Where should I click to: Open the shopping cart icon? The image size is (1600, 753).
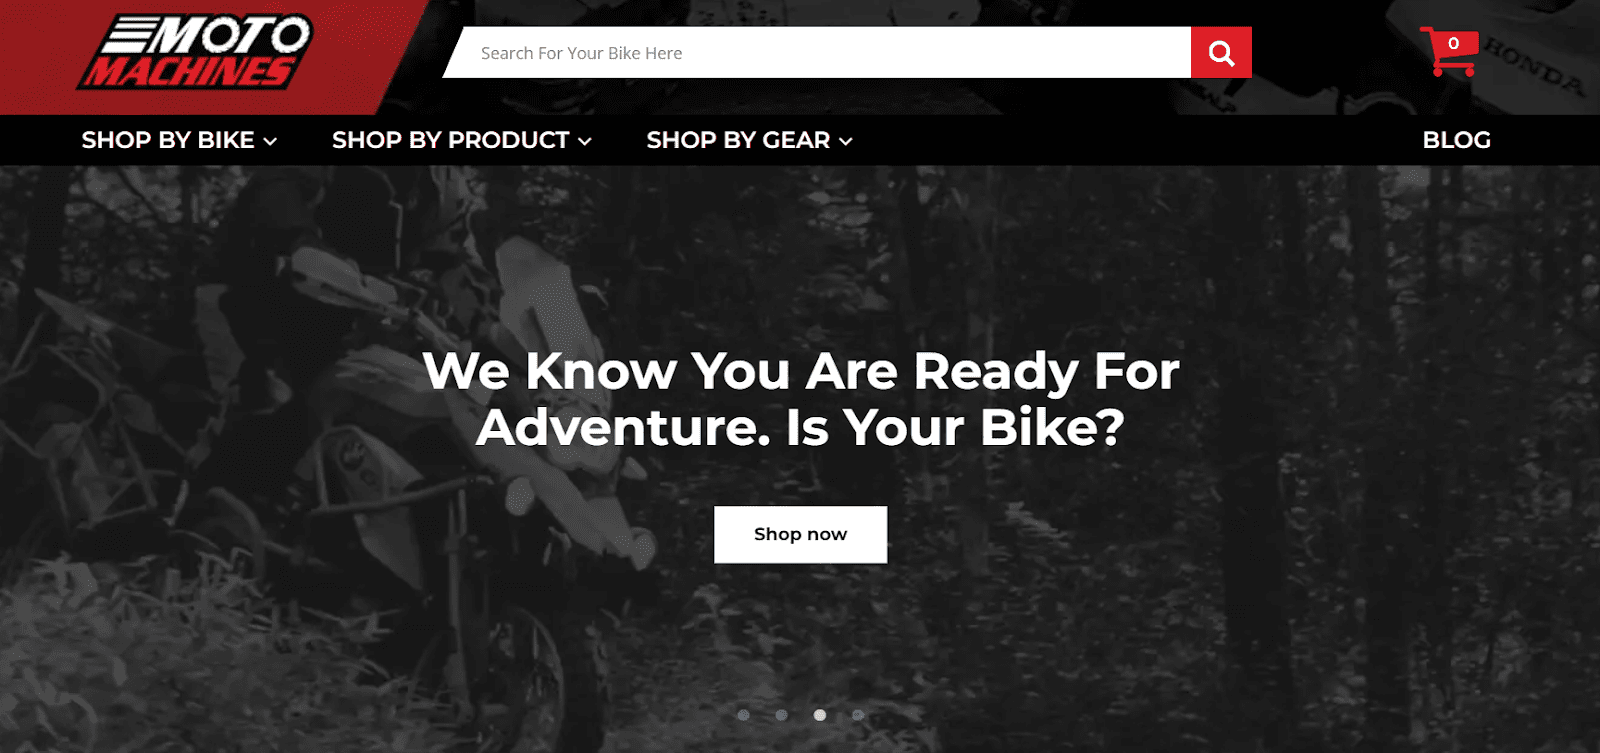tap(1449, 52)
